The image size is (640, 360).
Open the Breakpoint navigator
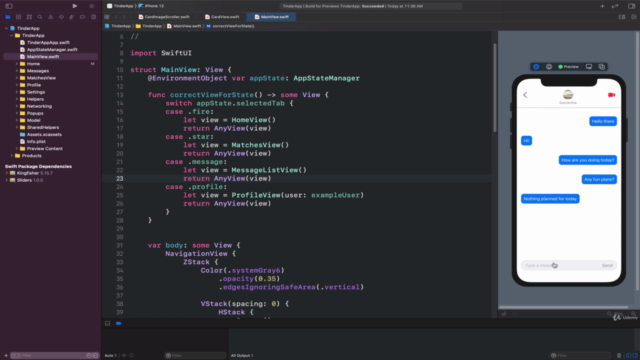coord(82,17)
